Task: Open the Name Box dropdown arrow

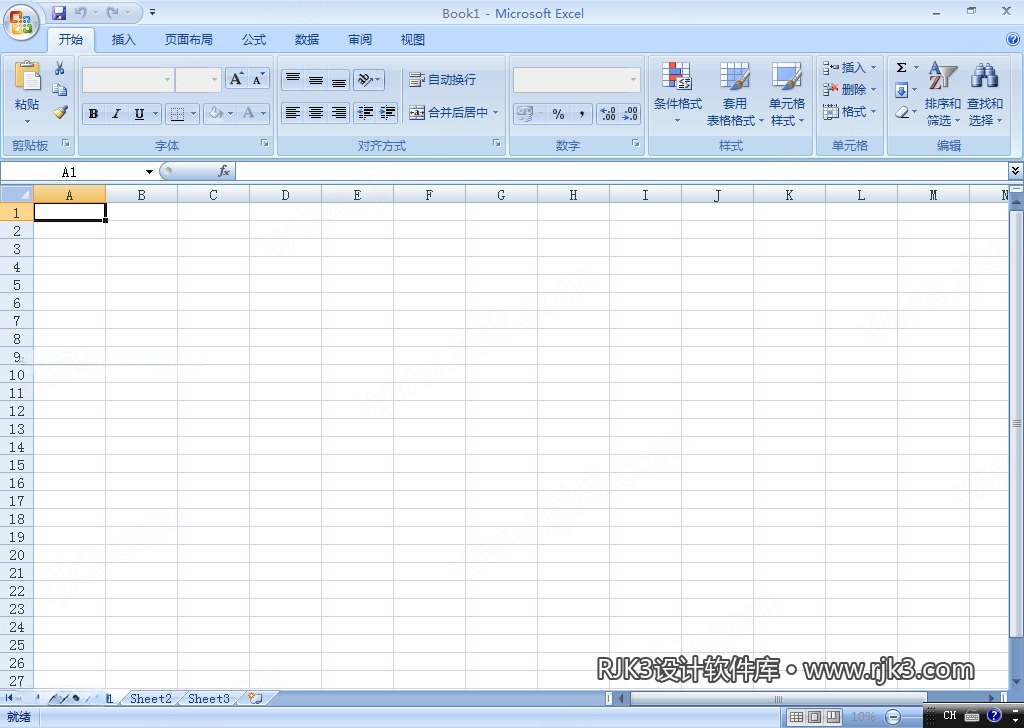Action: (150, 172)
